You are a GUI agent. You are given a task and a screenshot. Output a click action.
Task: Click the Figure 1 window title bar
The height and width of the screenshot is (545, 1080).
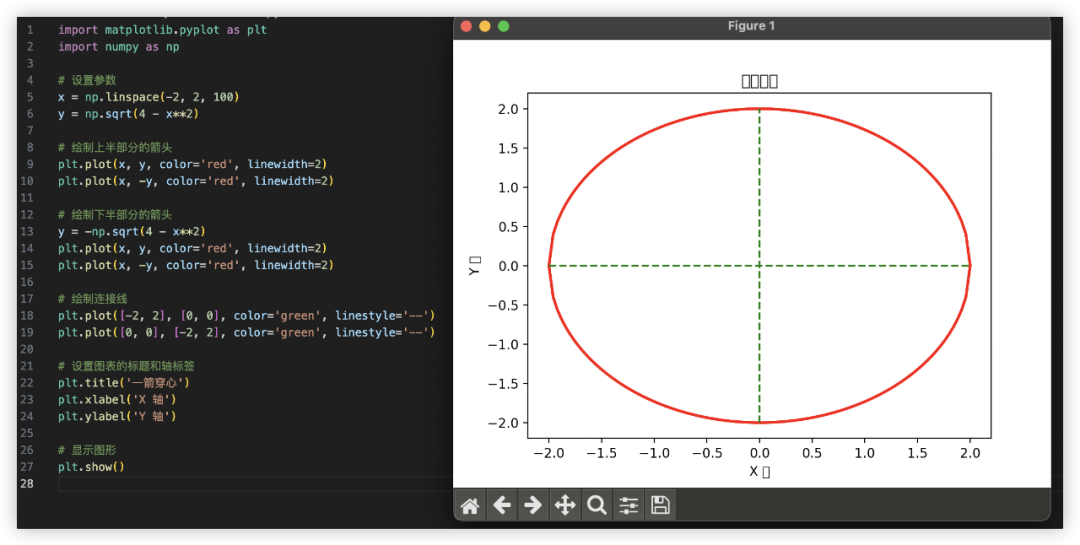751,26
